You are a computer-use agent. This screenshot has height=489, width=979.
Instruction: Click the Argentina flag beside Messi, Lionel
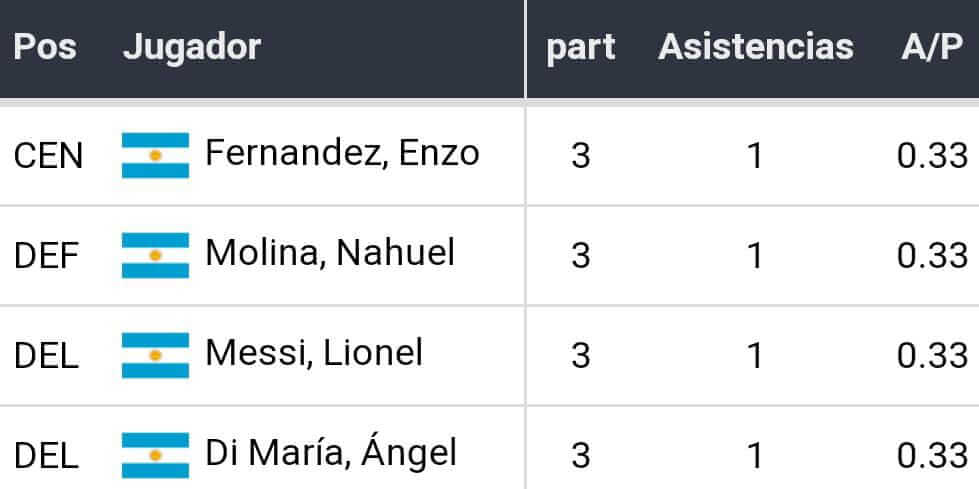coord(155,355)
